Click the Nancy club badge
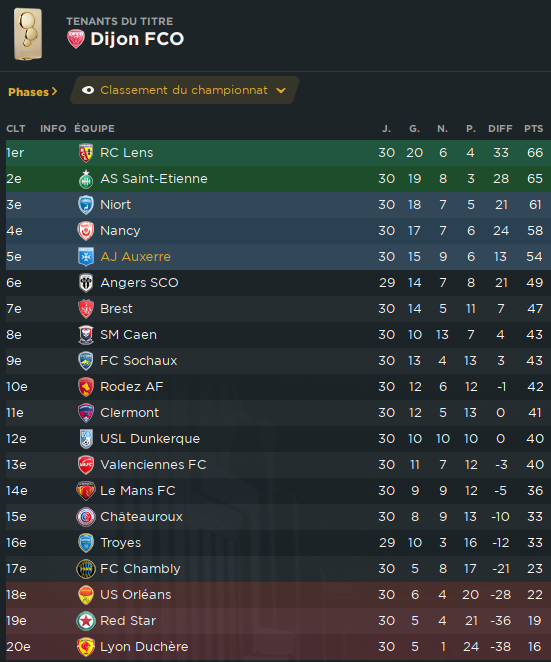The image size is (551, 662). 86,231
